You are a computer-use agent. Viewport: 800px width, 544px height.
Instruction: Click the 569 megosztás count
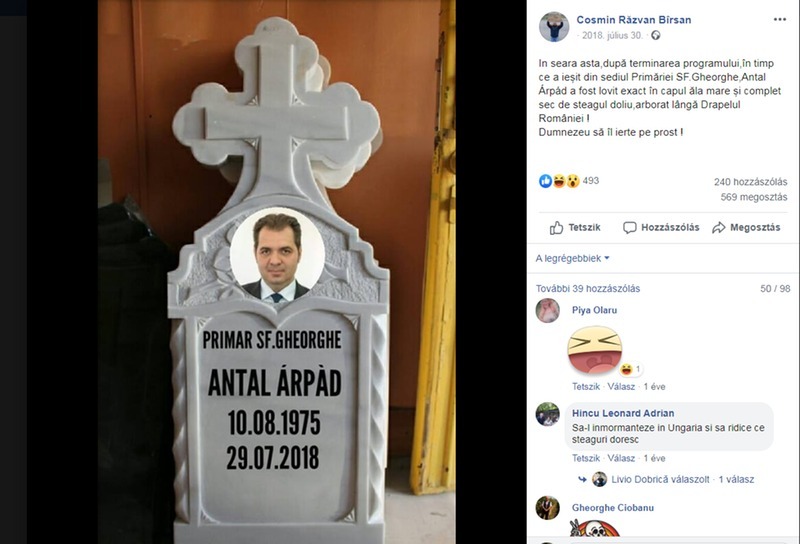point(754,197)
